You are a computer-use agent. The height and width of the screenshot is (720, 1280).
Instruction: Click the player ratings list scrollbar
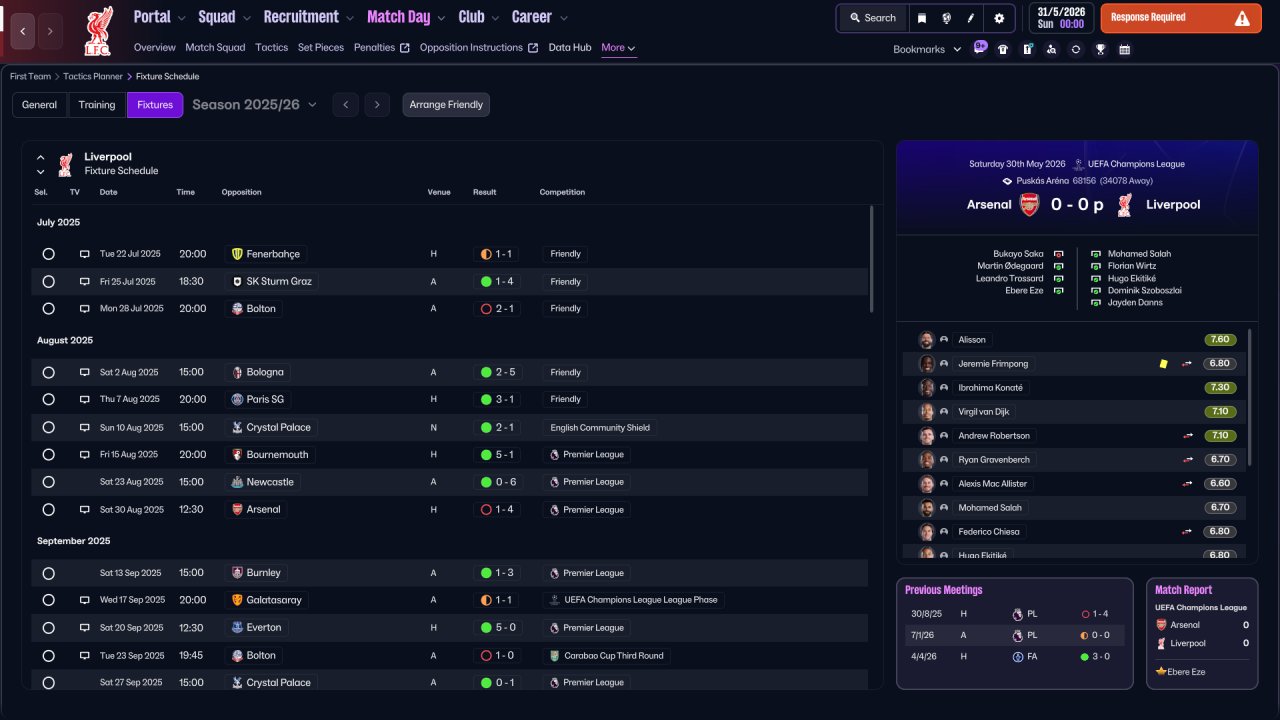[1249, 395]
